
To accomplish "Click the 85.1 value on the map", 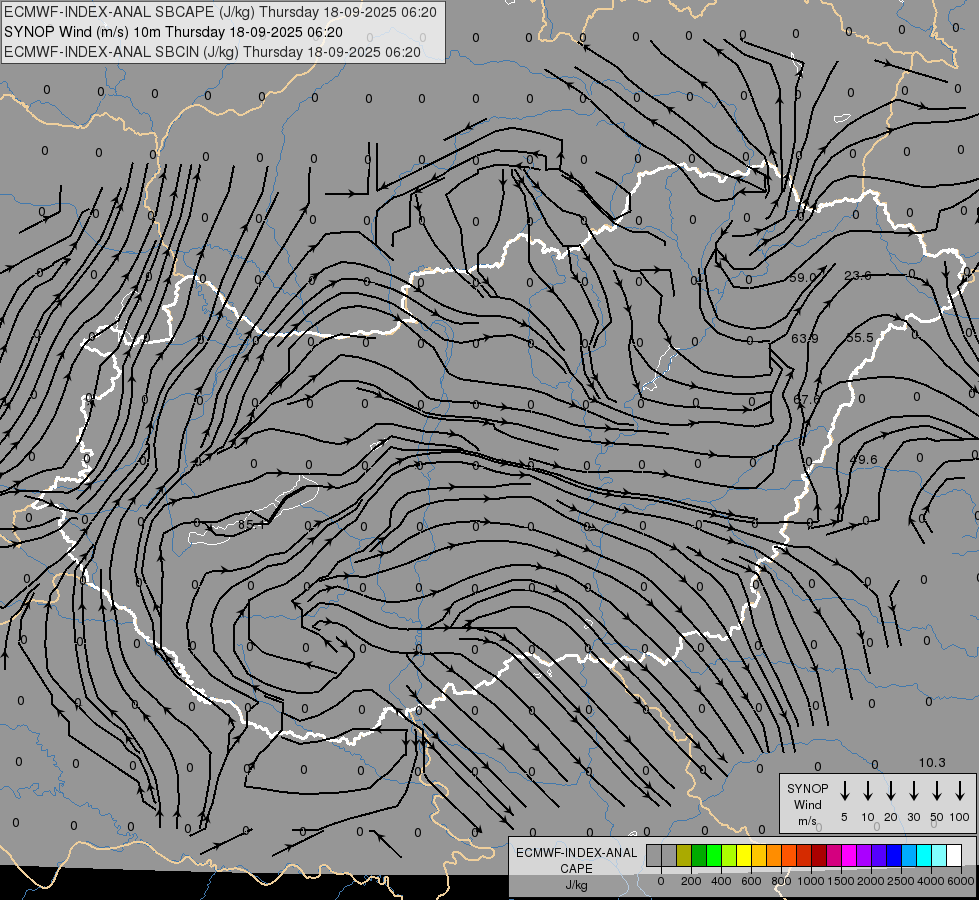I will (251, 525).
